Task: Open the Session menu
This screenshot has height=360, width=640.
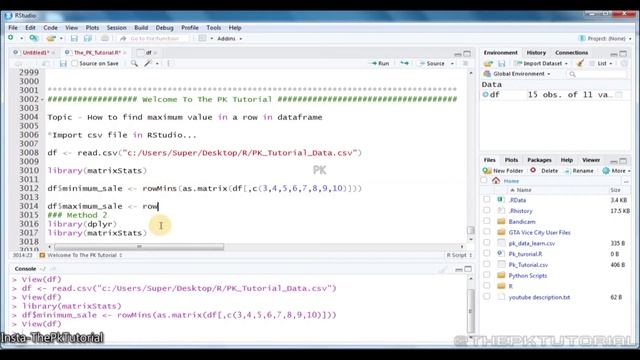Action: pyautogui.click(x=116, y=28)
